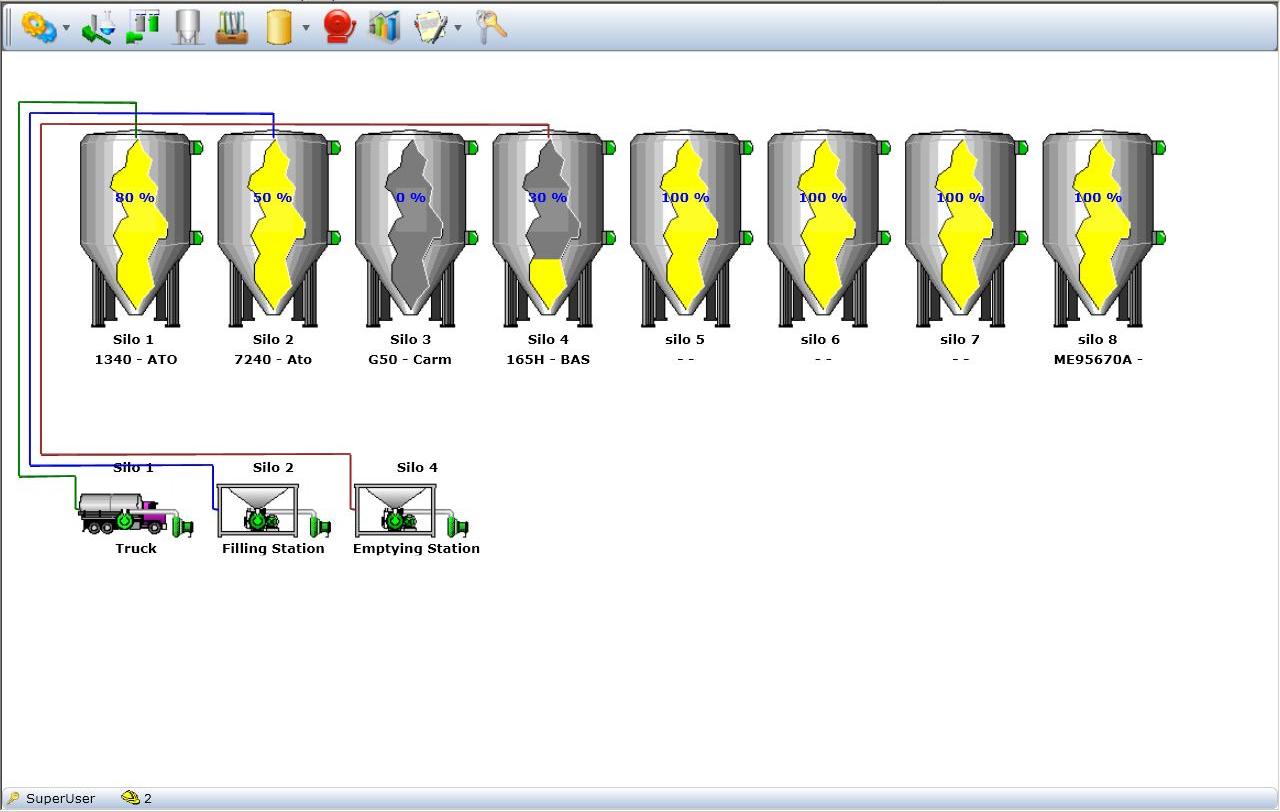Click the yellow cylinder tank icon
The width and height of the screenshot is (1280, 812).
pos(279,27)
